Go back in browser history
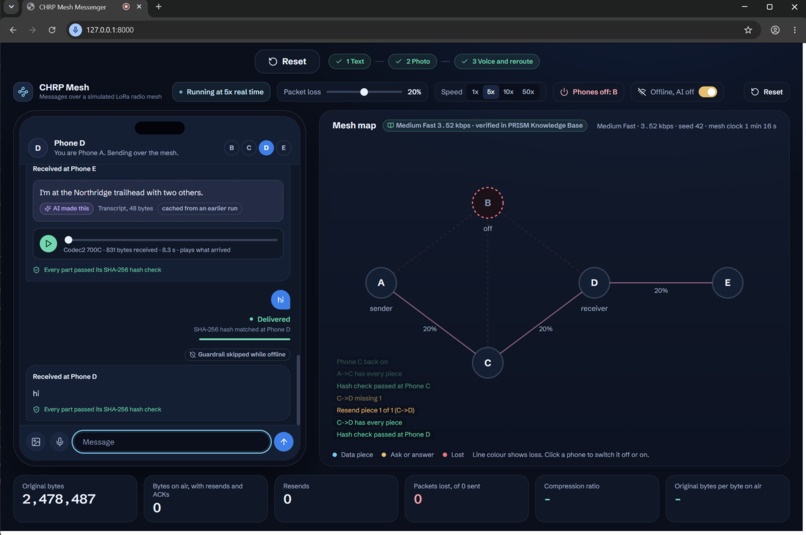 (x=13, y=30)
